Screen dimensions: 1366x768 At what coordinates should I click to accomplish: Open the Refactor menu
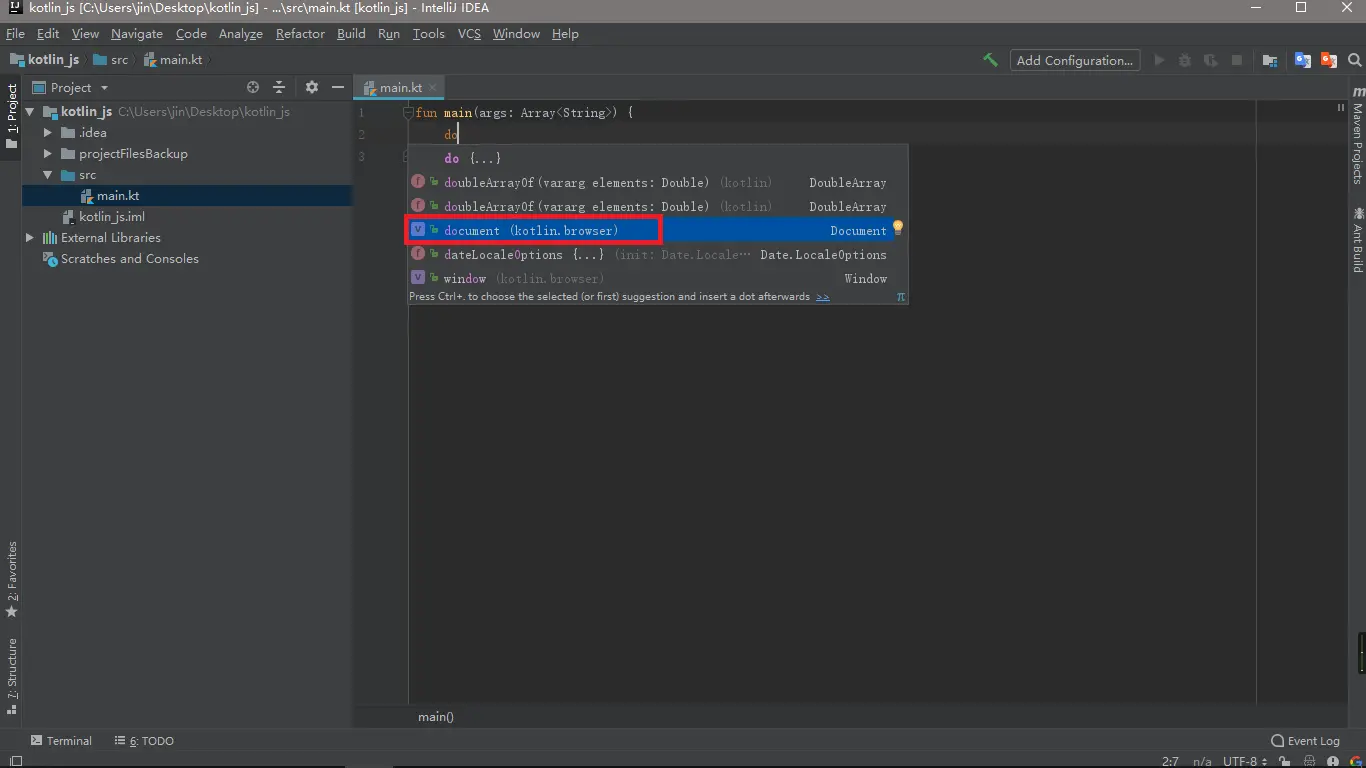tap(300, 34)
